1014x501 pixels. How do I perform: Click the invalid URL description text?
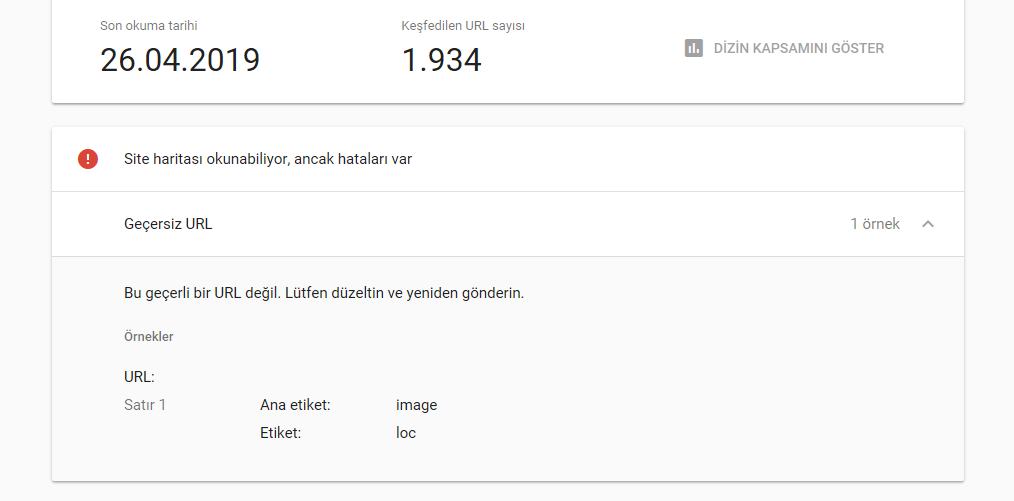click(x=324, y=293)
